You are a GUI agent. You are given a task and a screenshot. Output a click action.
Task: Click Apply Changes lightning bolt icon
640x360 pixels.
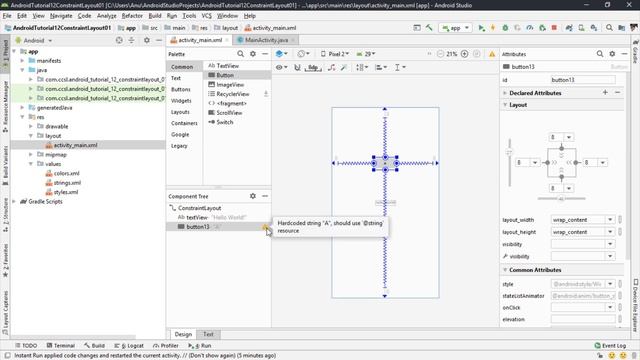pyautogui.click(x=493, y=28)
